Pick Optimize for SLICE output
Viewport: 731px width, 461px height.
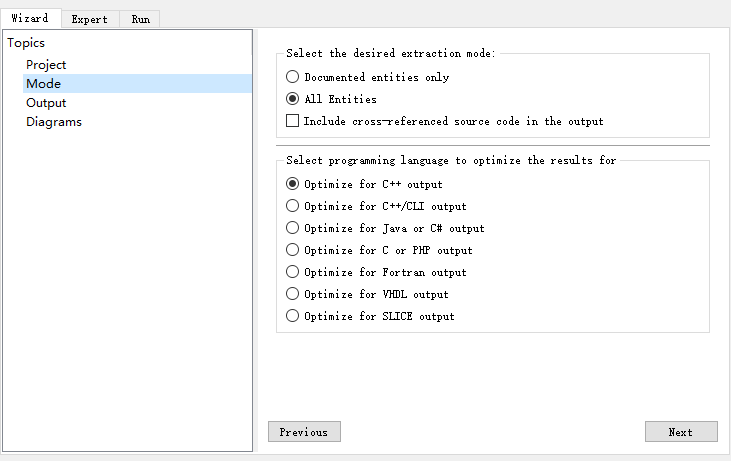[293, 316]
